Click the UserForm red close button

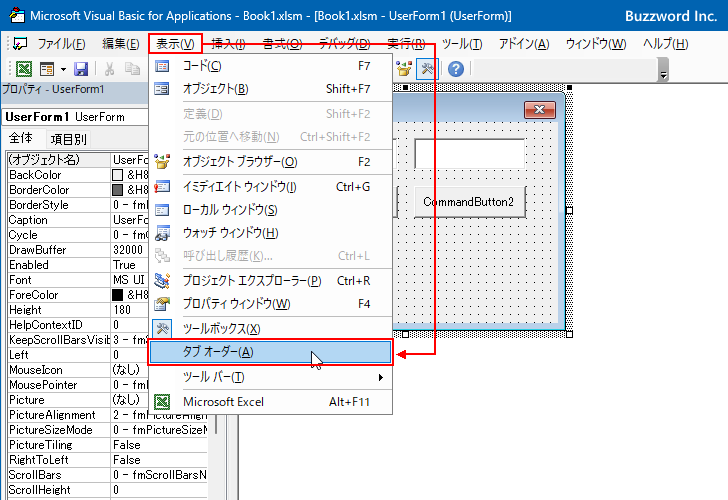pyautogui.click(x=540, y=110)
